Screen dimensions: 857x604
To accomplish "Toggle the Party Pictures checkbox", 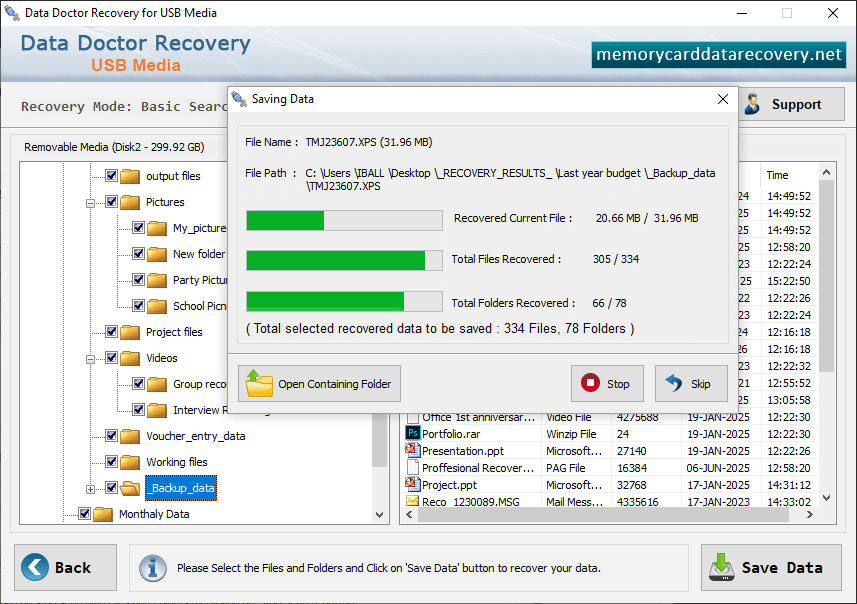I will [x=138, y=280].
